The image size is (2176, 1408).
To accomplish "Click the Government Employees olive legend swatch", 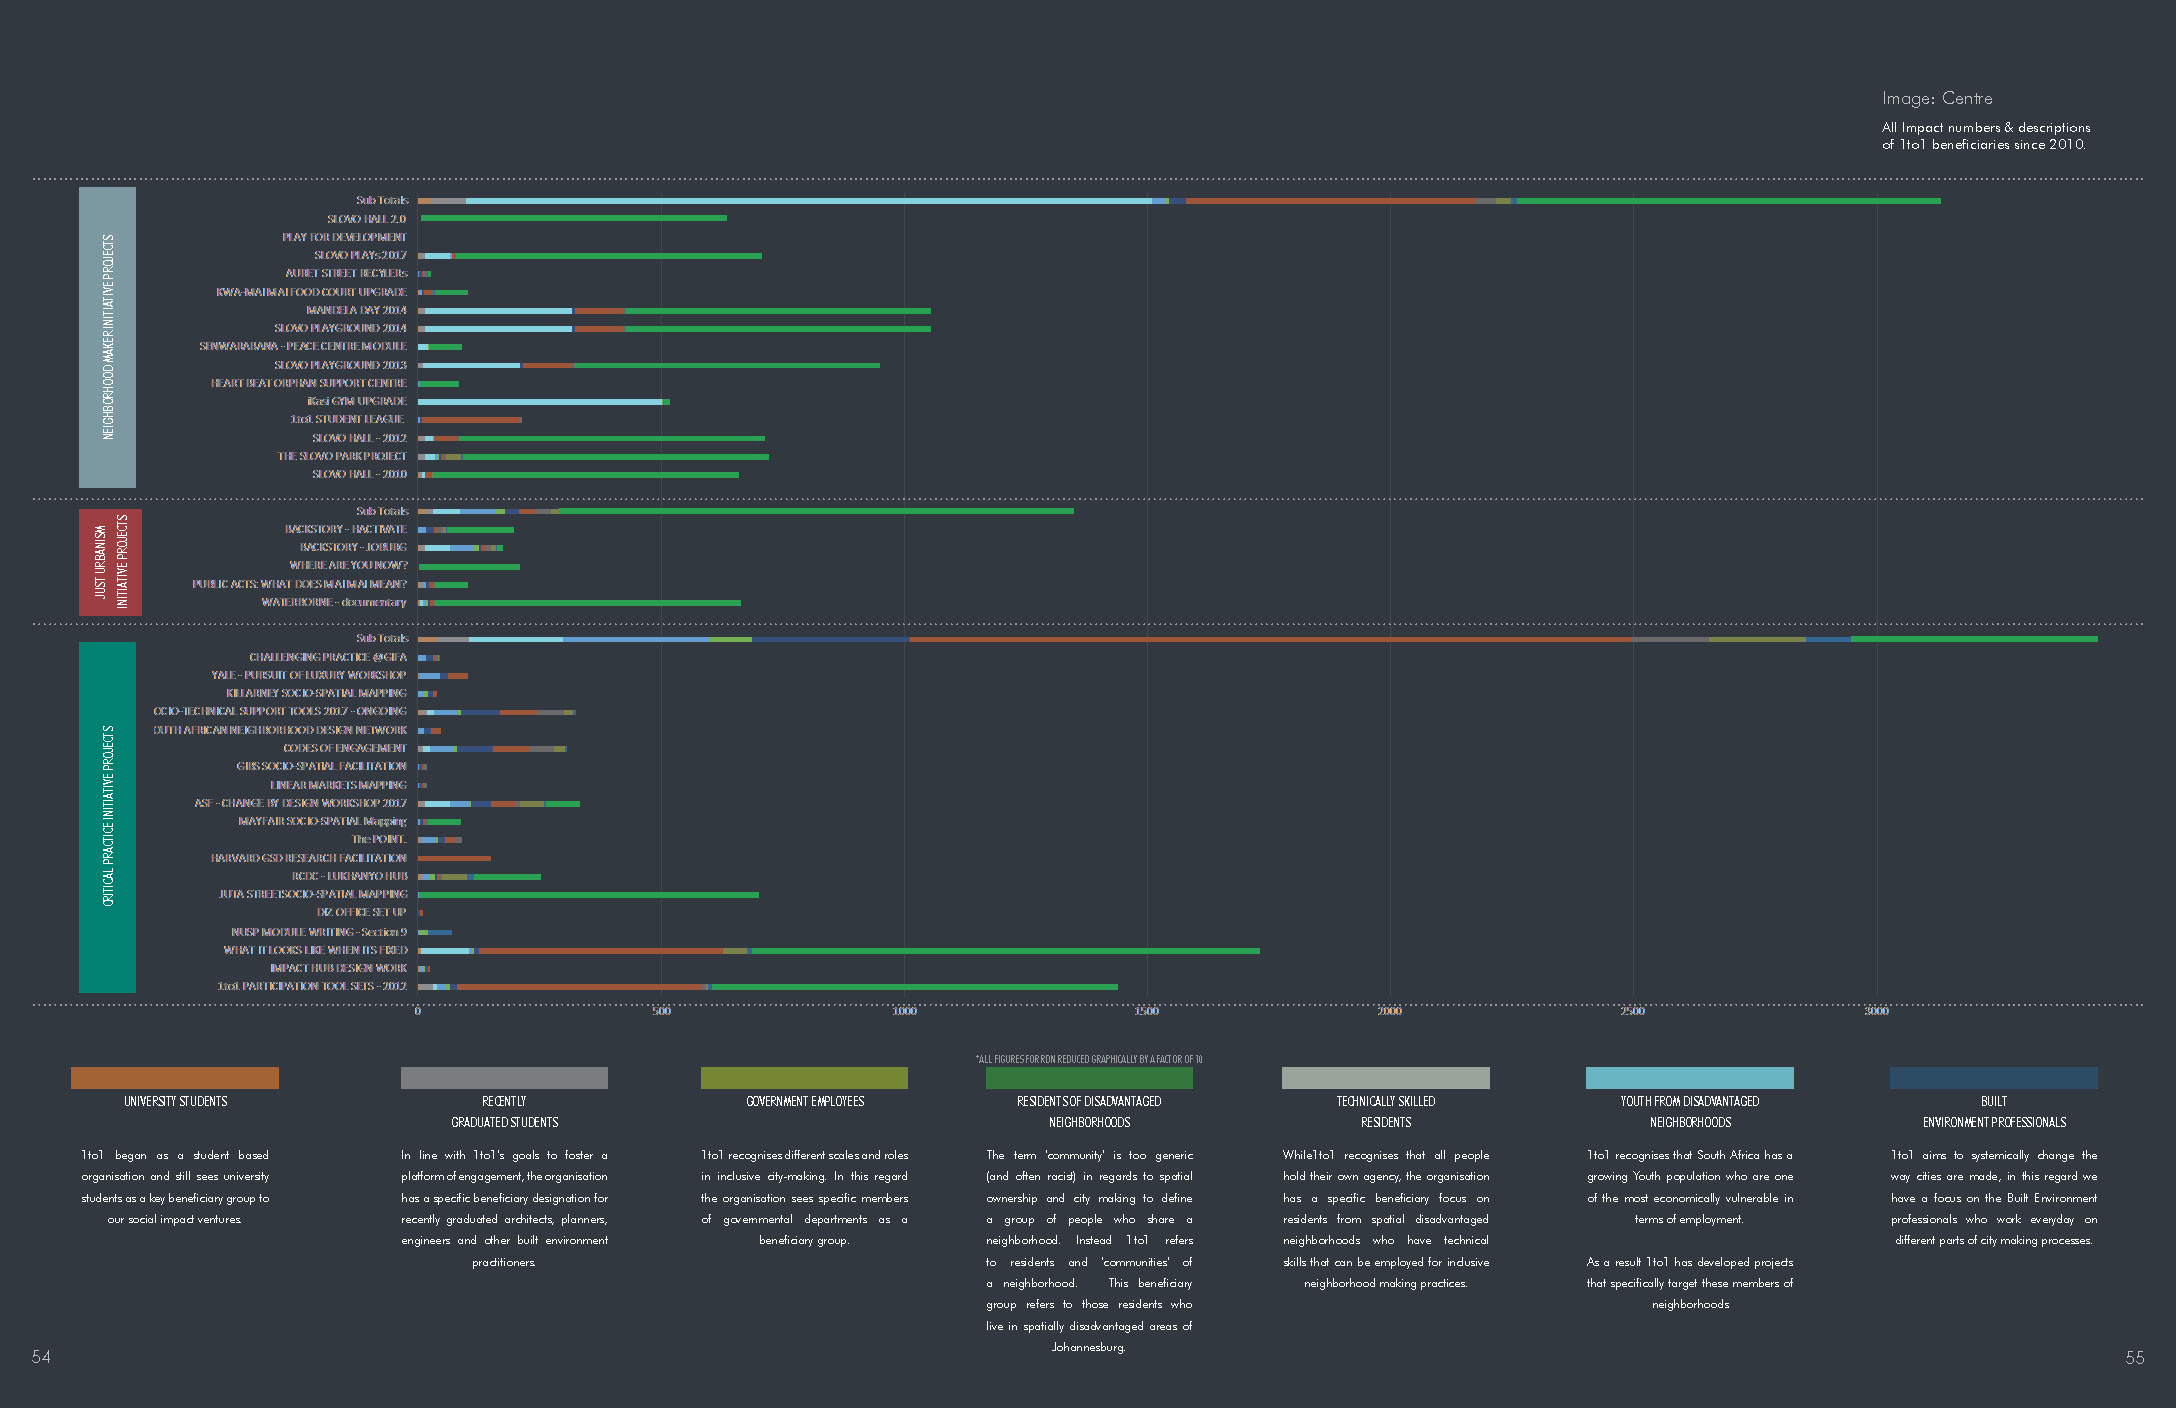I will point(804,1077).
